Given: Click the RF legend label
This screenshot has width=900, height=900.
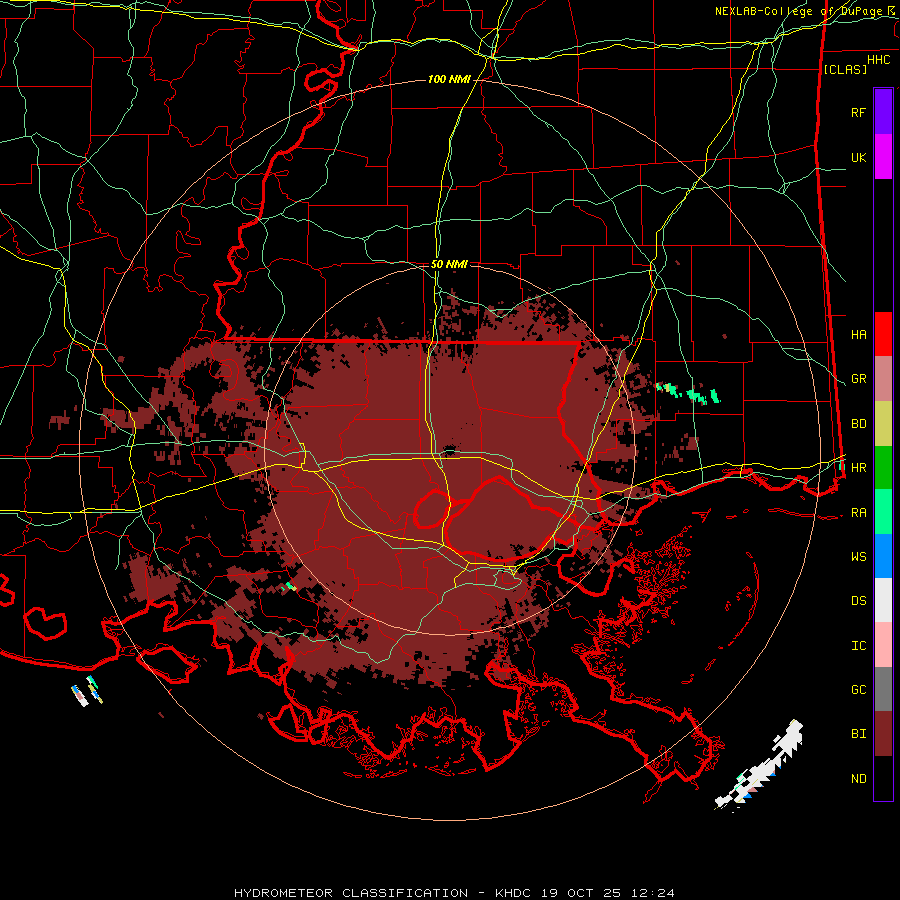Looking at the screenshot, I should click(858, 112).
